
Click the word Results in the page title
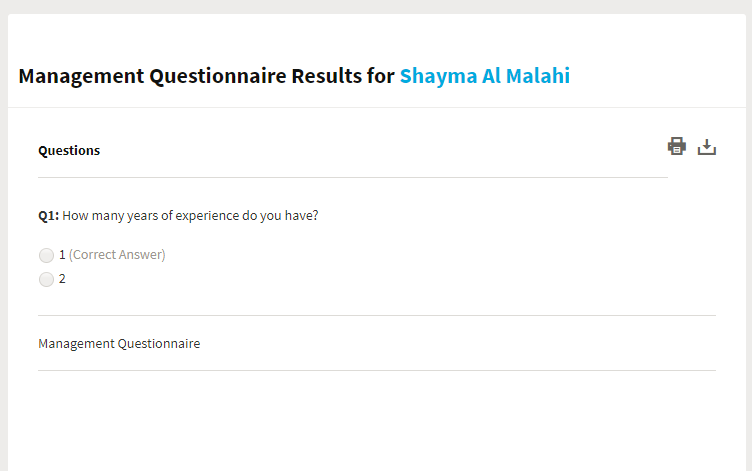[327, 76]
